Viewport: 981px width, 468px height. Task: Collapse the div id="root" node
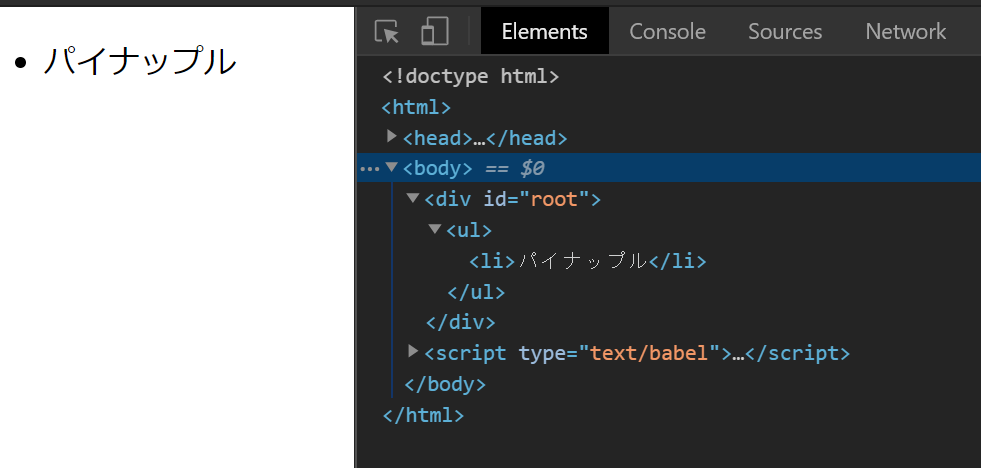pyautogui.click(x=412, y=198)
